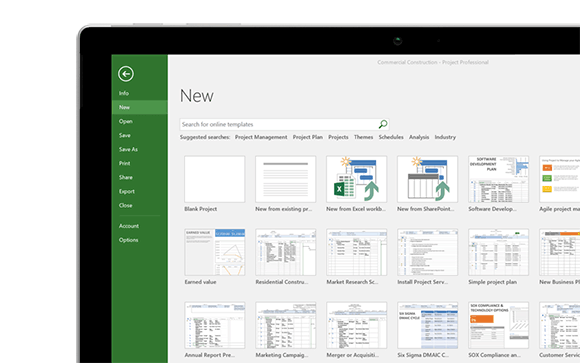Select New from SharePoint task list icon
The width and height of the screenshot is (580, 363).
point(427,179)
